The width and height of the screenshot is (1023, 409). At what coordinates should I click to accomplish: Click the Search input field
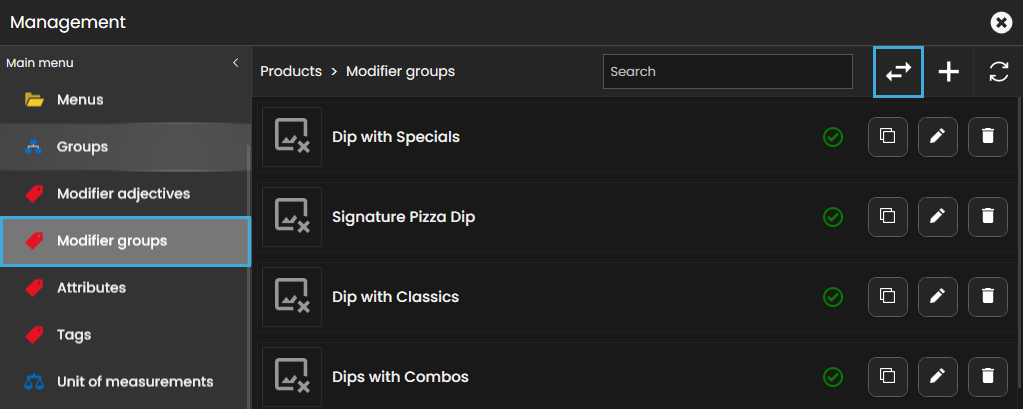pos(727,72)
